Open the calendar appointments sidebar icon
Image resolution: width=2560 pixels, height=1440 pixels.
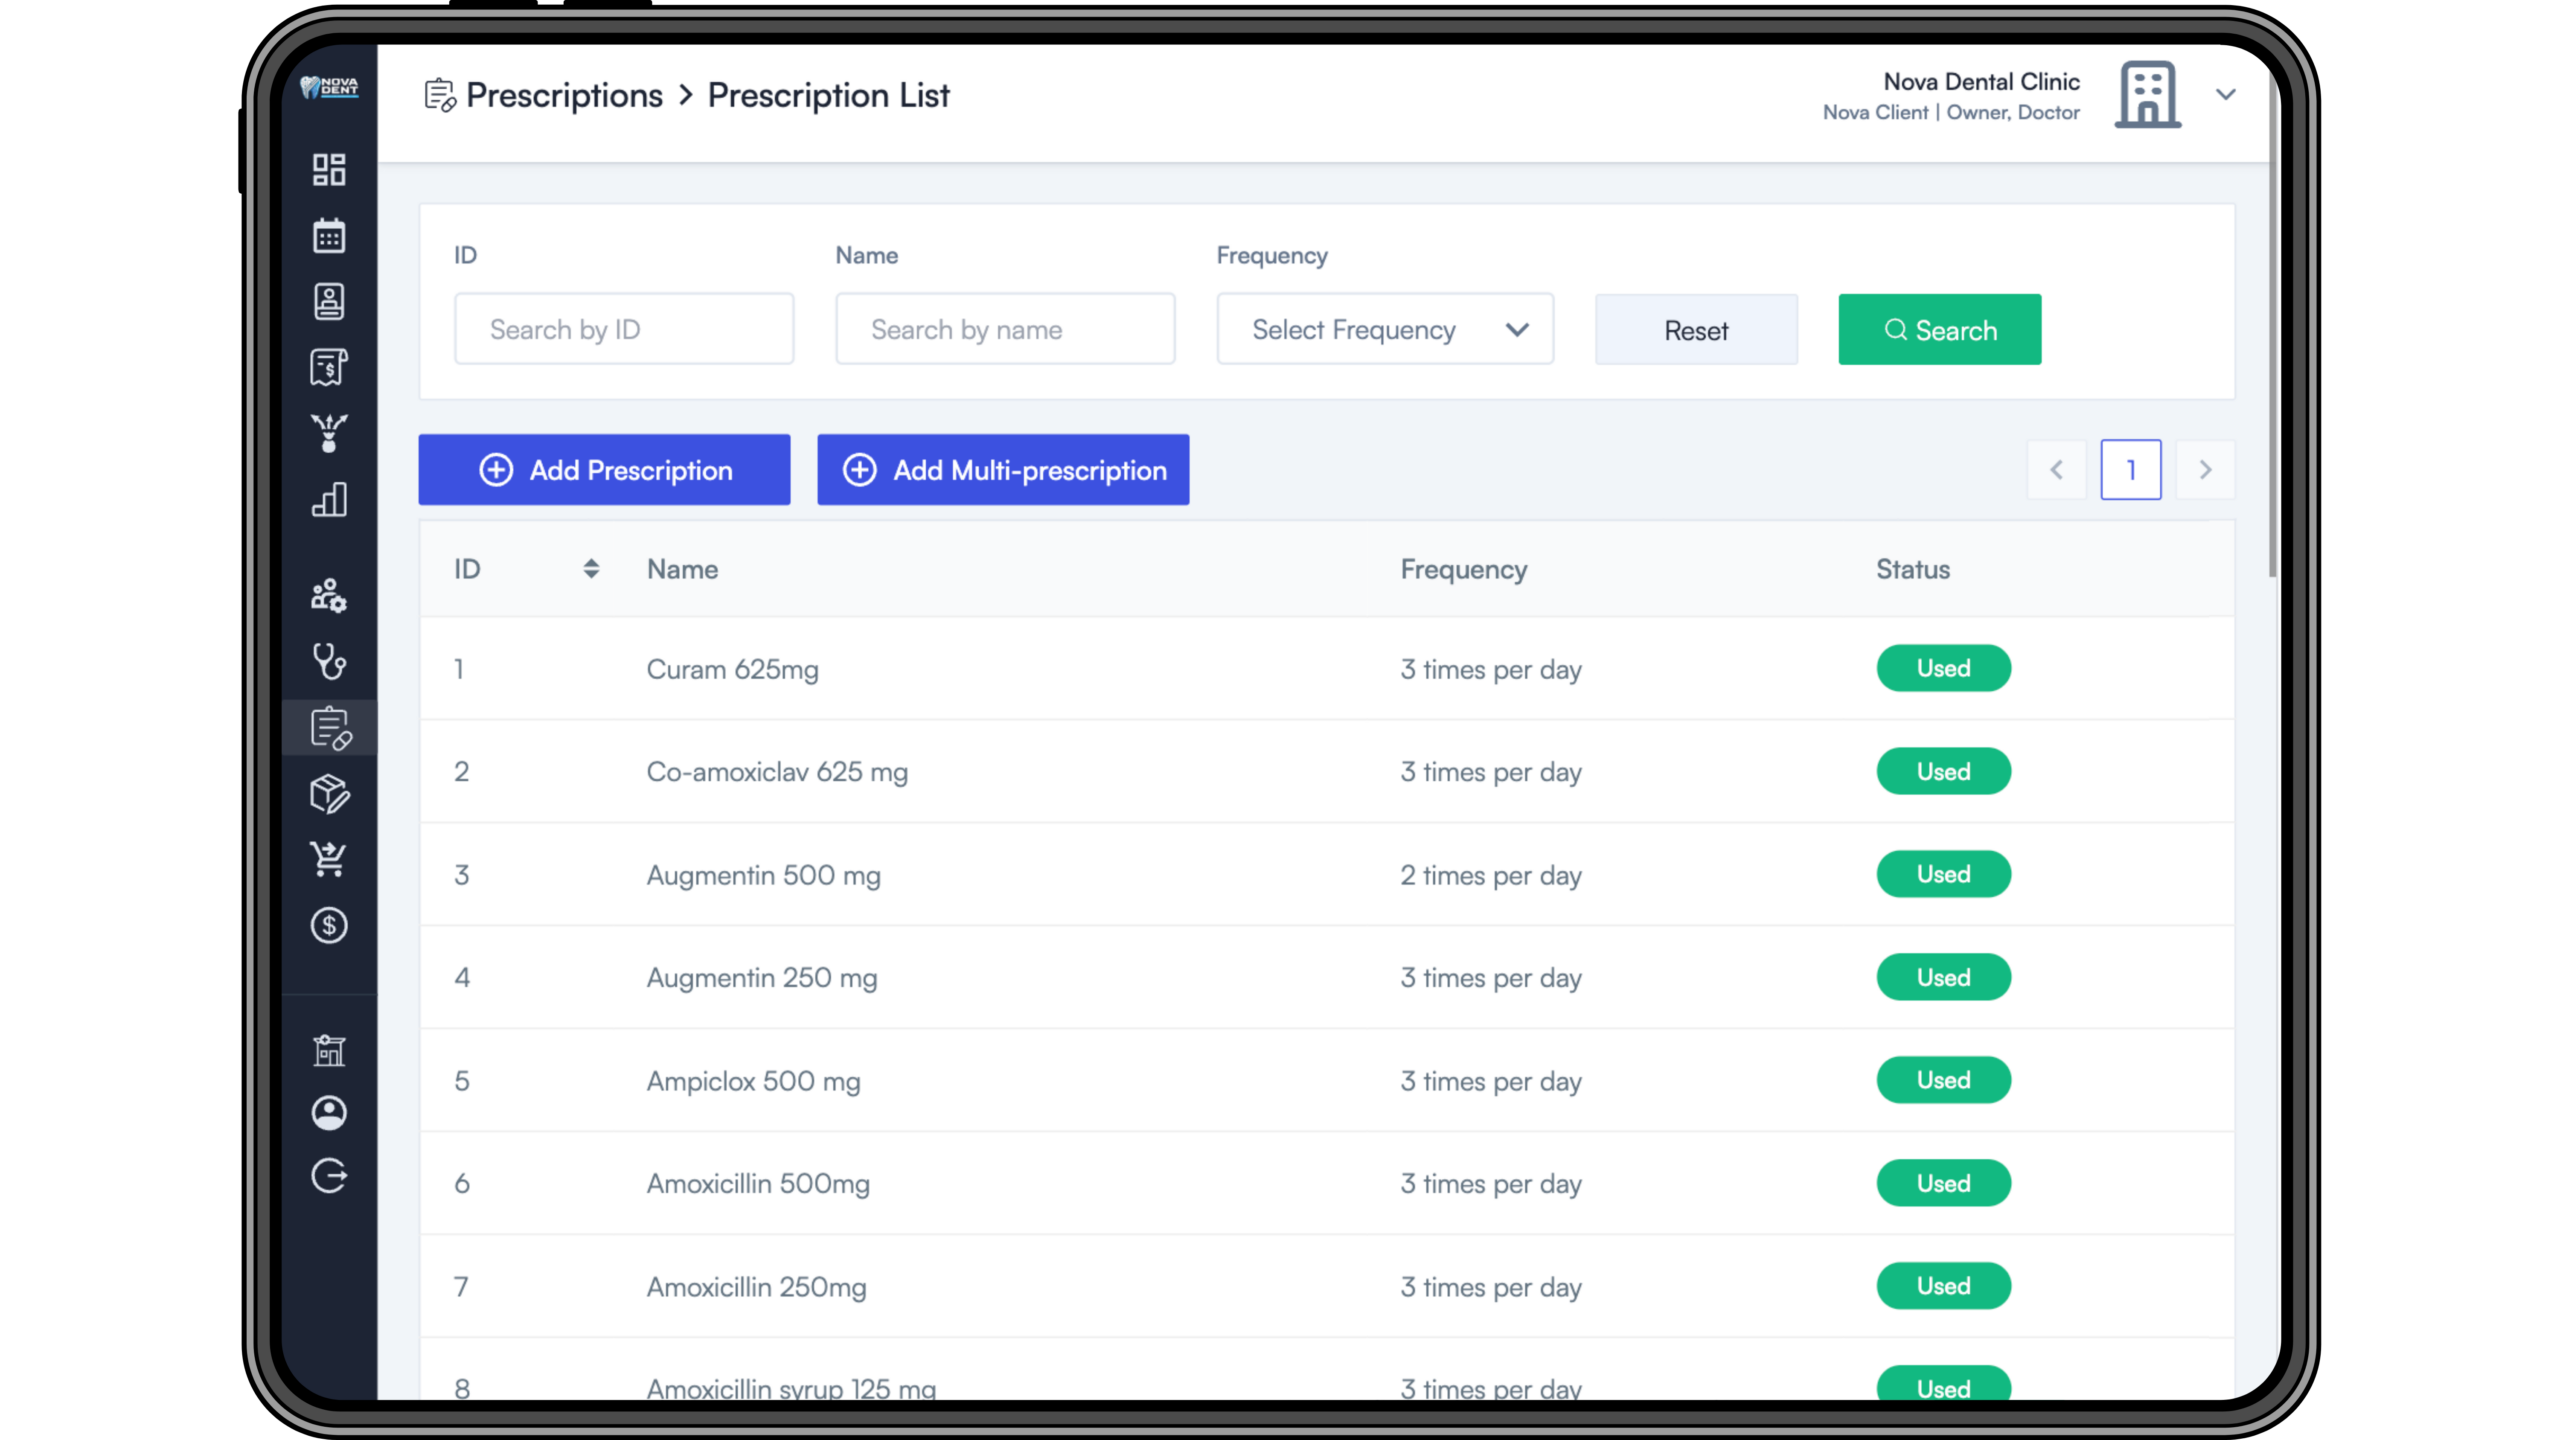[329, 236]
